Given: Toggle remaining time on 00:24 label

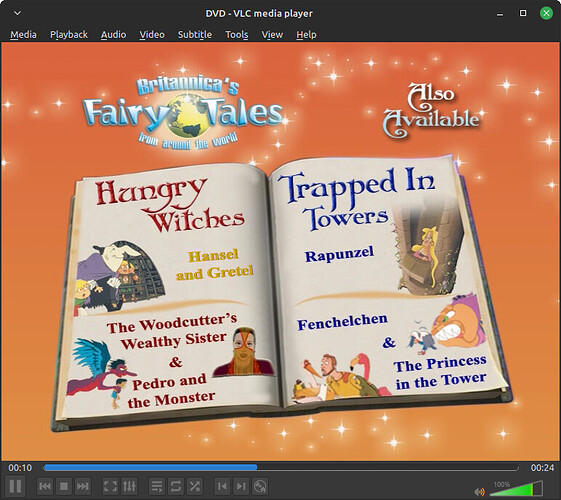Looking at the screenshot, I should 542,467.
